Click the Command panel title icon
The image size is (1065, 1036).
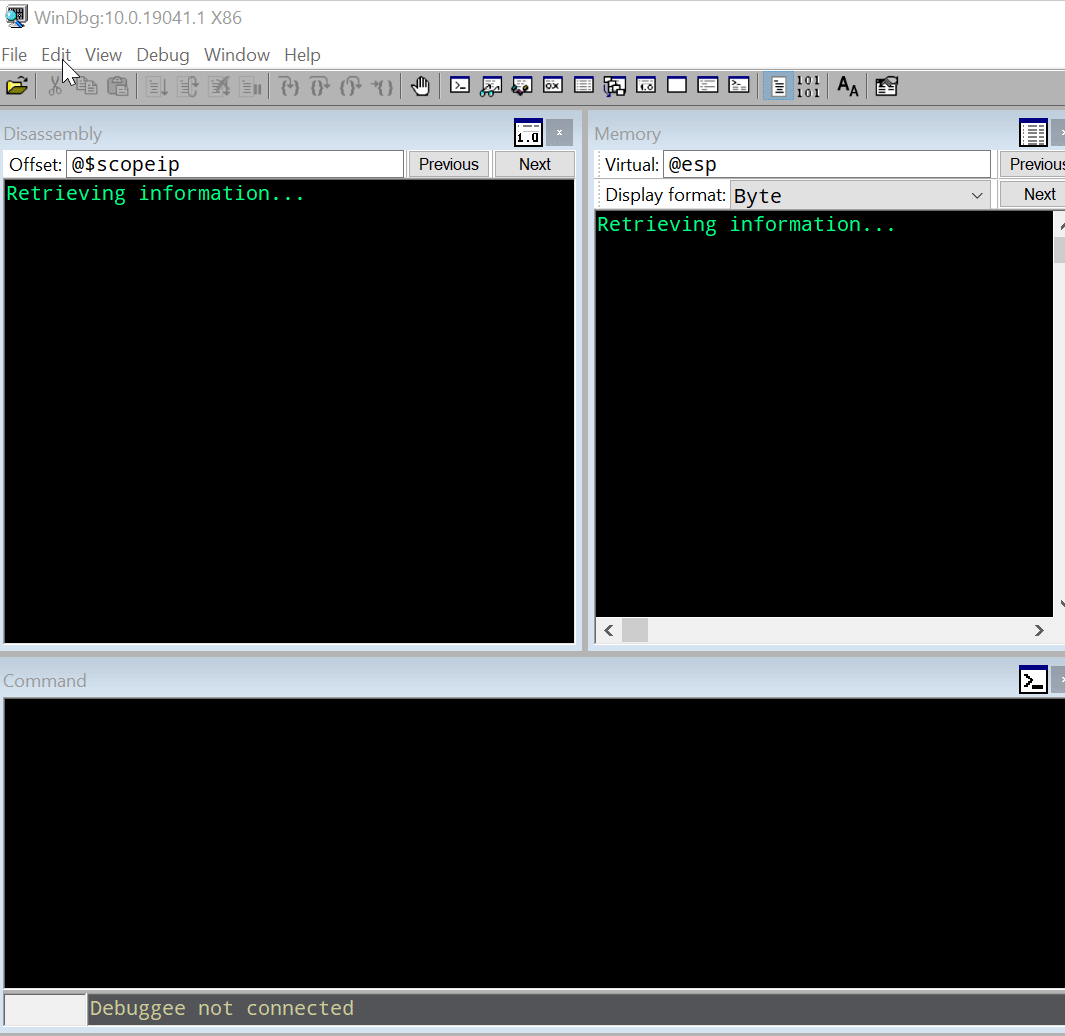[x=1033, y=680]
